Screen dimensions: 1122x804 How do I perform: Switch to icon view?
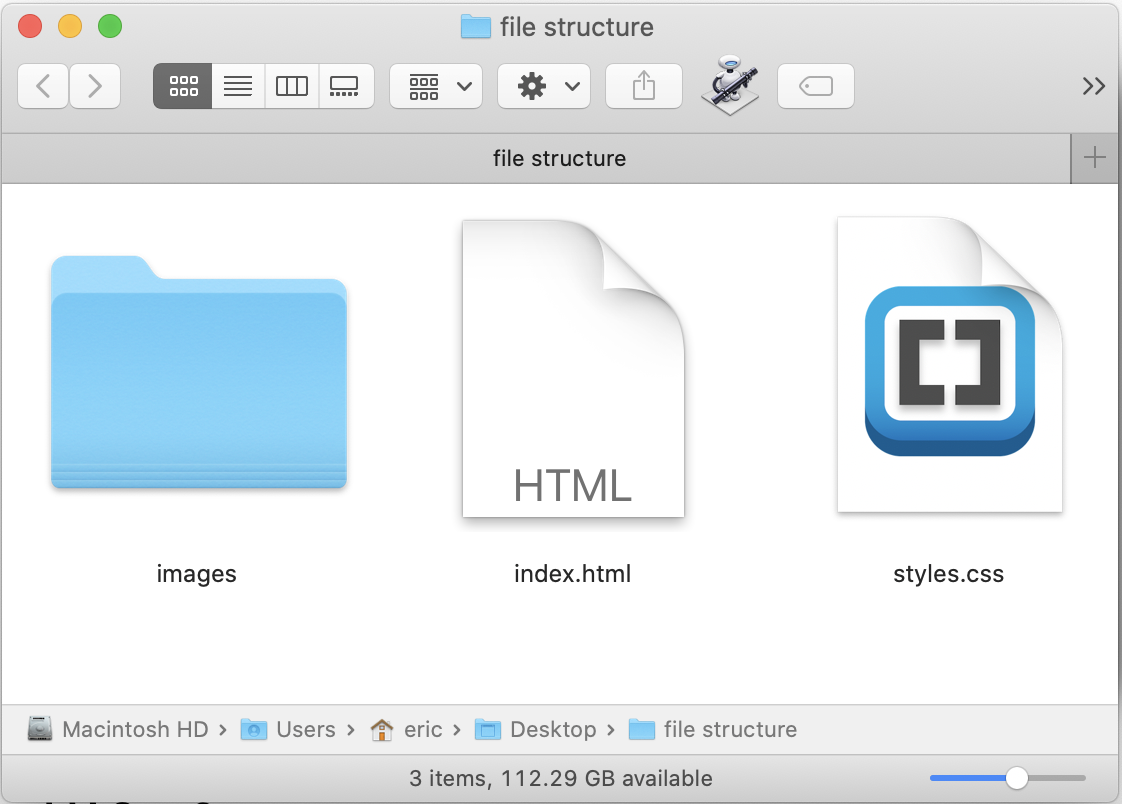[183, 86]
